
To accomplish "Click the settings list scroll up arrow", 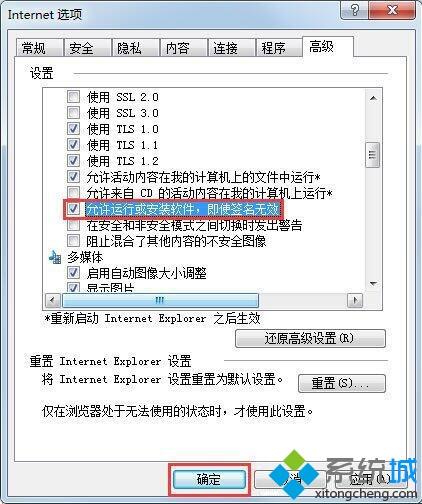I will [x=373, y=98].
